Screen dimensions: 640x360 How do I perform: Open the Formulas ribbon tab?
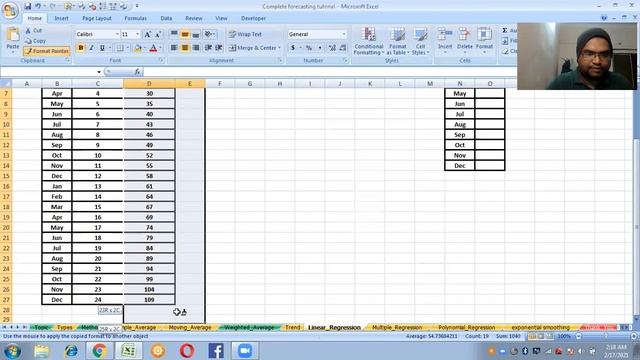pyautogui.click(x=136, y=18)
